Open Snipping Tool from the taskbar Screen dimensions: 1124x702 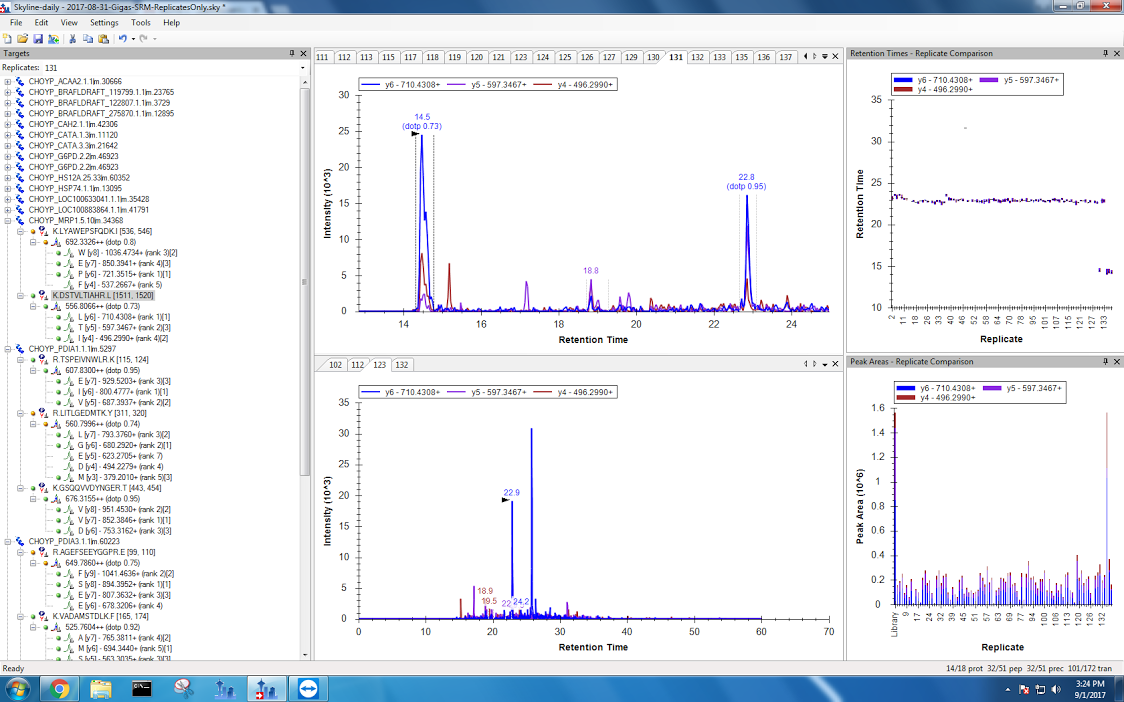pos(183,688)
